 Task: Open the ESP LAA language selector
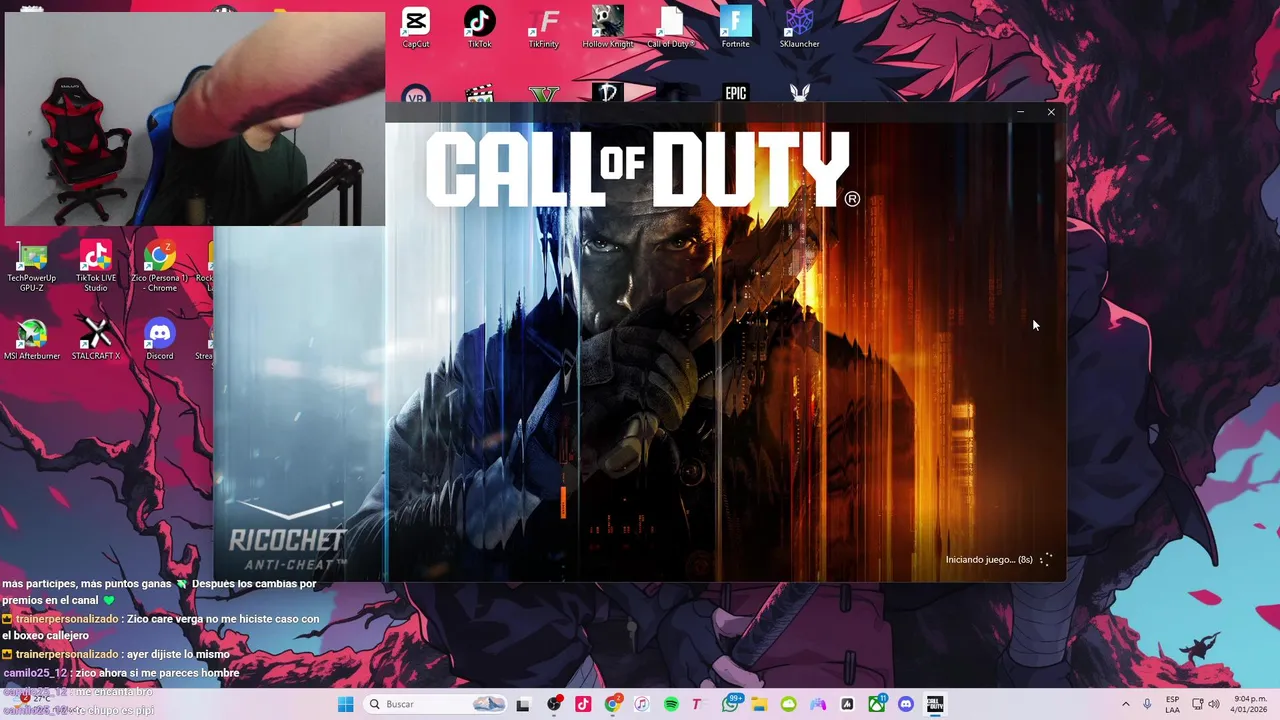(x=1172, y=704)
